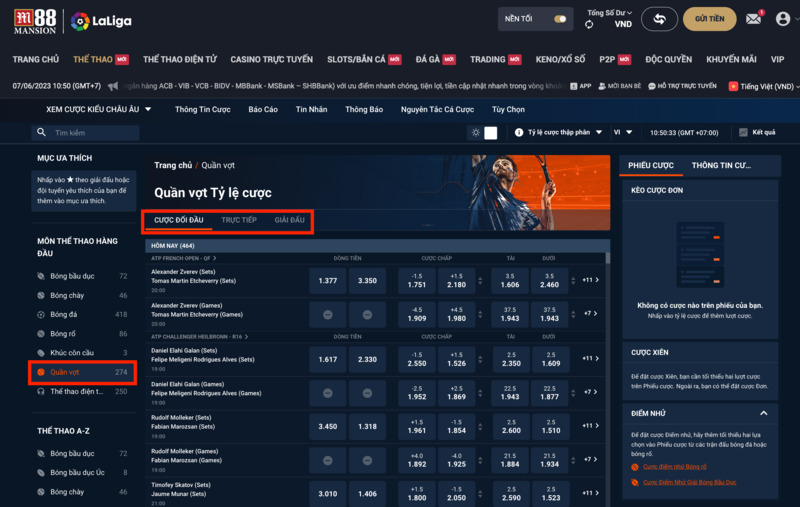800x507 pixels.
Task: Click the Gửi tiền deposit button
Action: point(709,19)
